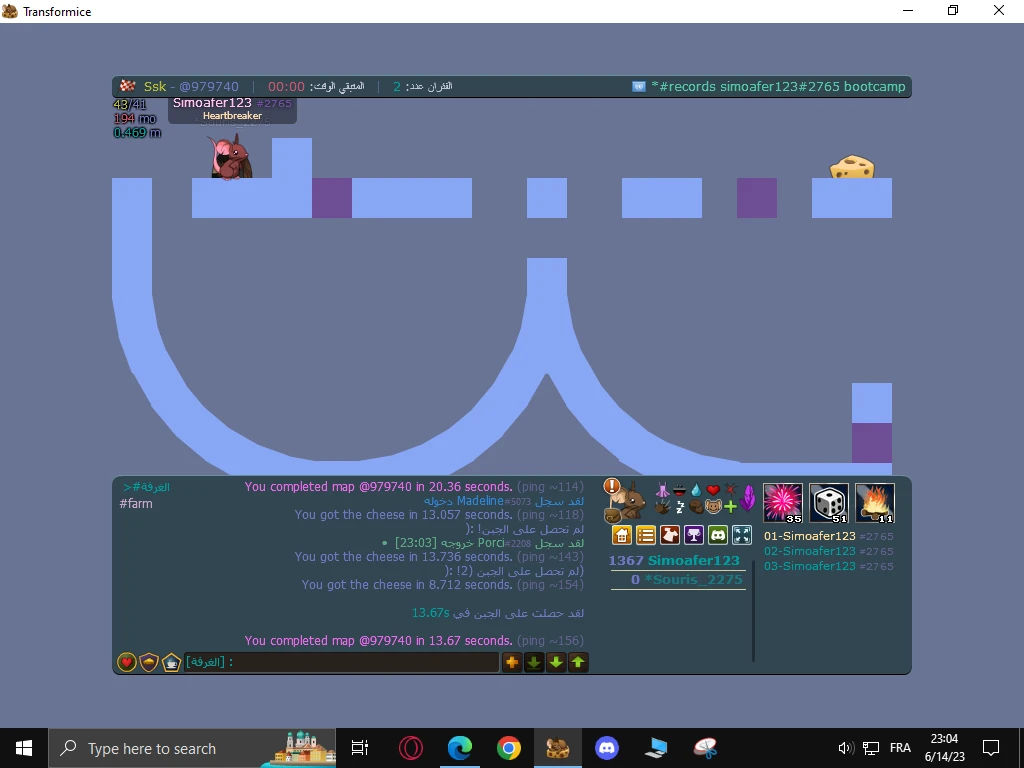Launch Google Chrome from the taskbar
This screenshot has height=768, width=1024.
point(509,748)
